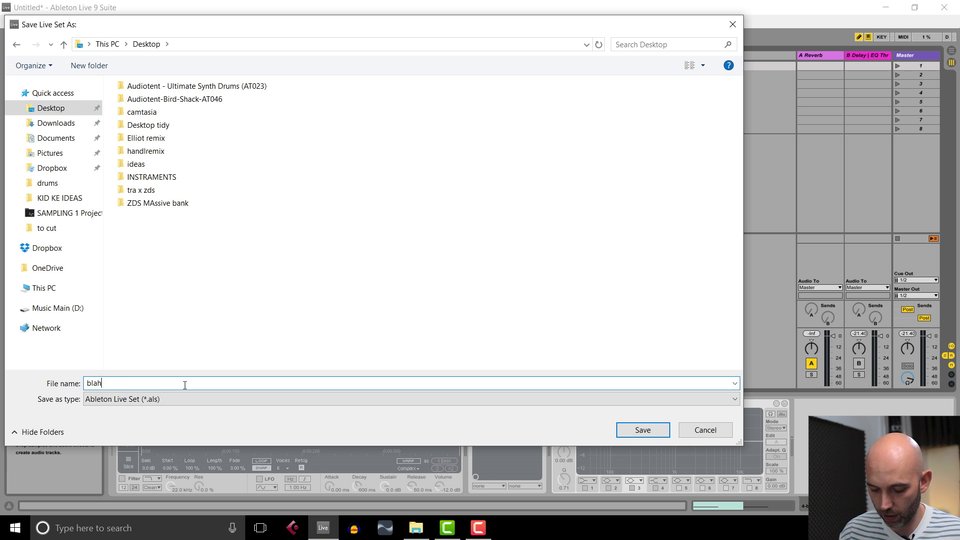
Task: Refresh the Desktop folder listing
Action: pyautogui.click(x=599, y=45)
